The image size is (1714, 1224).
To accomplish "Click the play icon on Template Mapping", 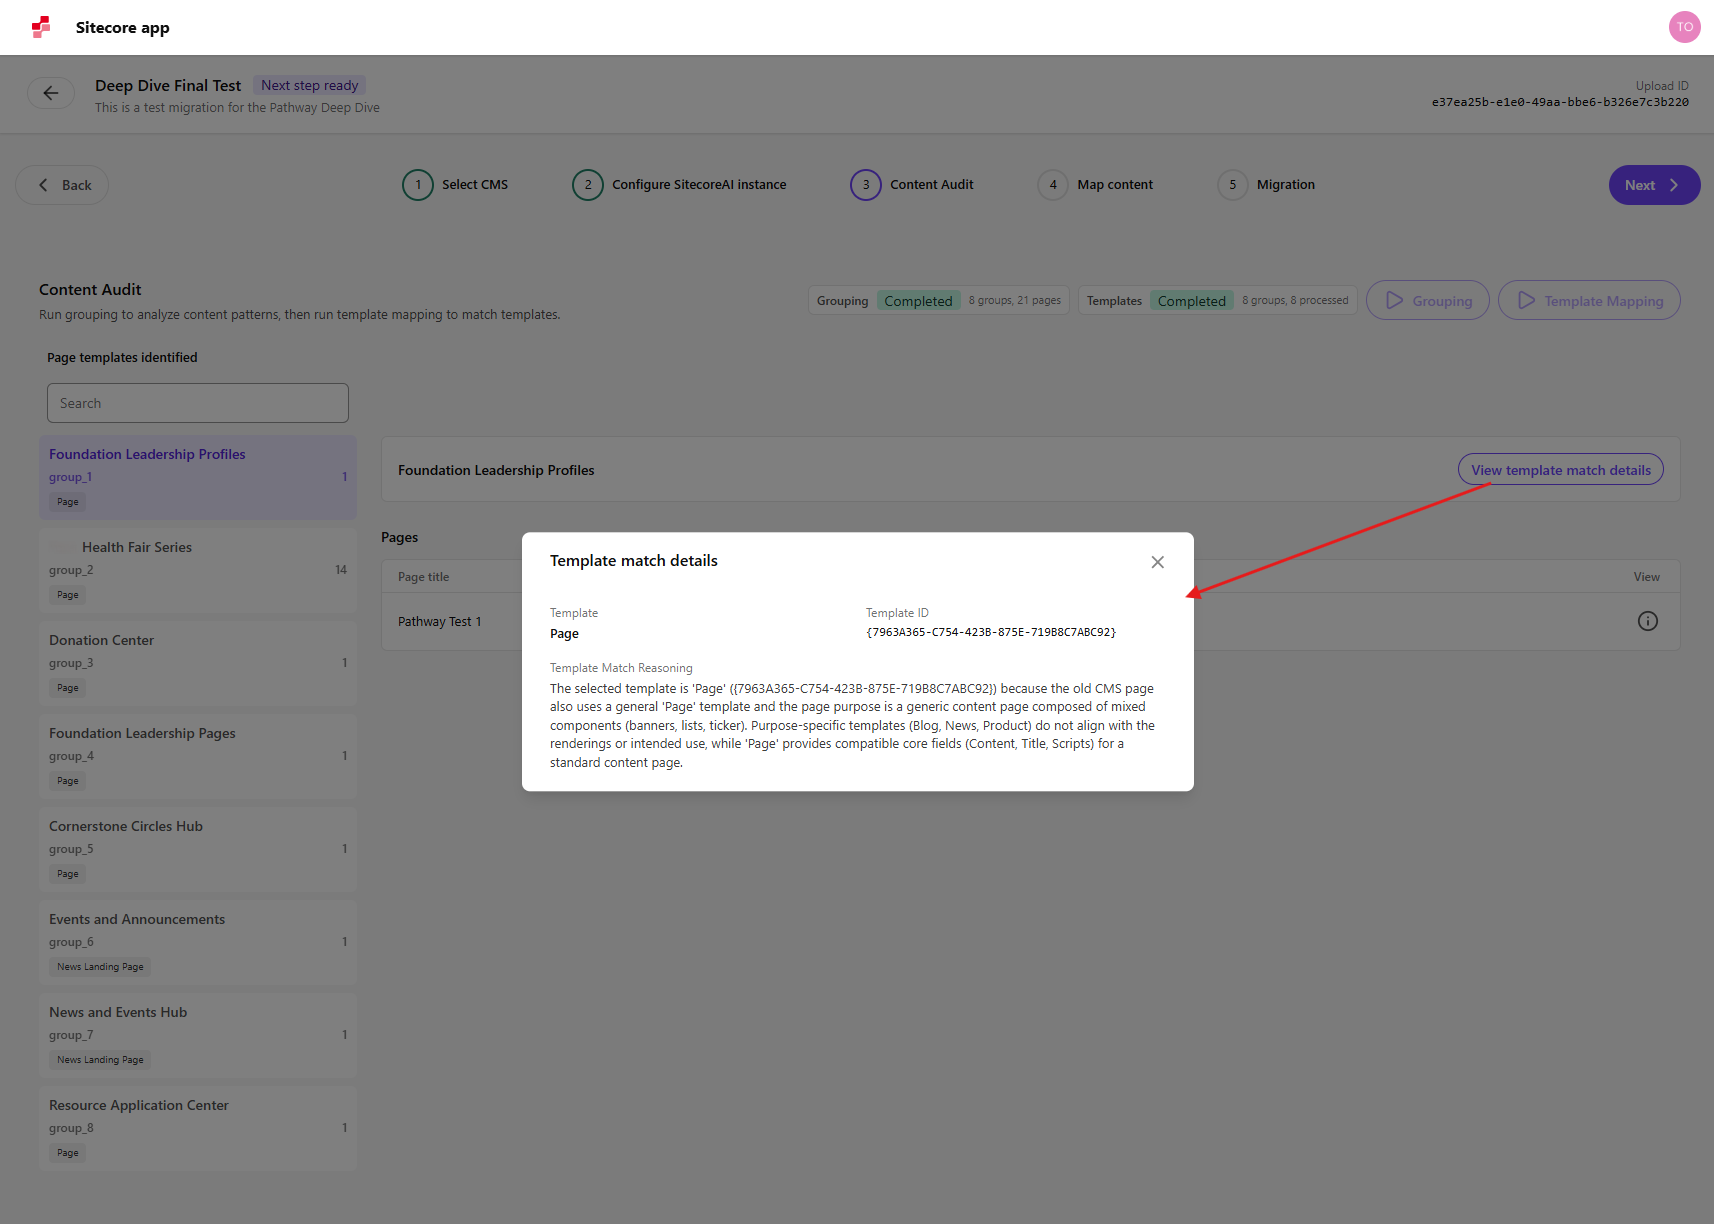I will pos(1526,300).
